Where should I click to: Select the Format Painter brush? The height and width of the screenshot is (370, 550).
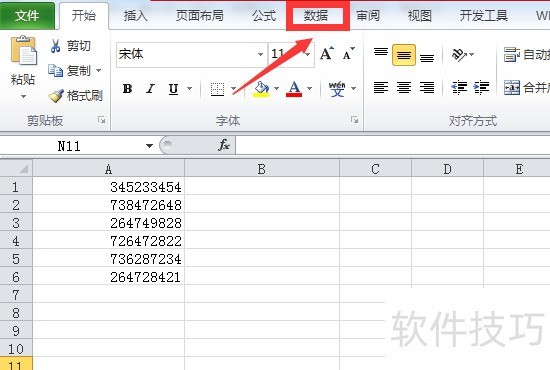point(56,95)
